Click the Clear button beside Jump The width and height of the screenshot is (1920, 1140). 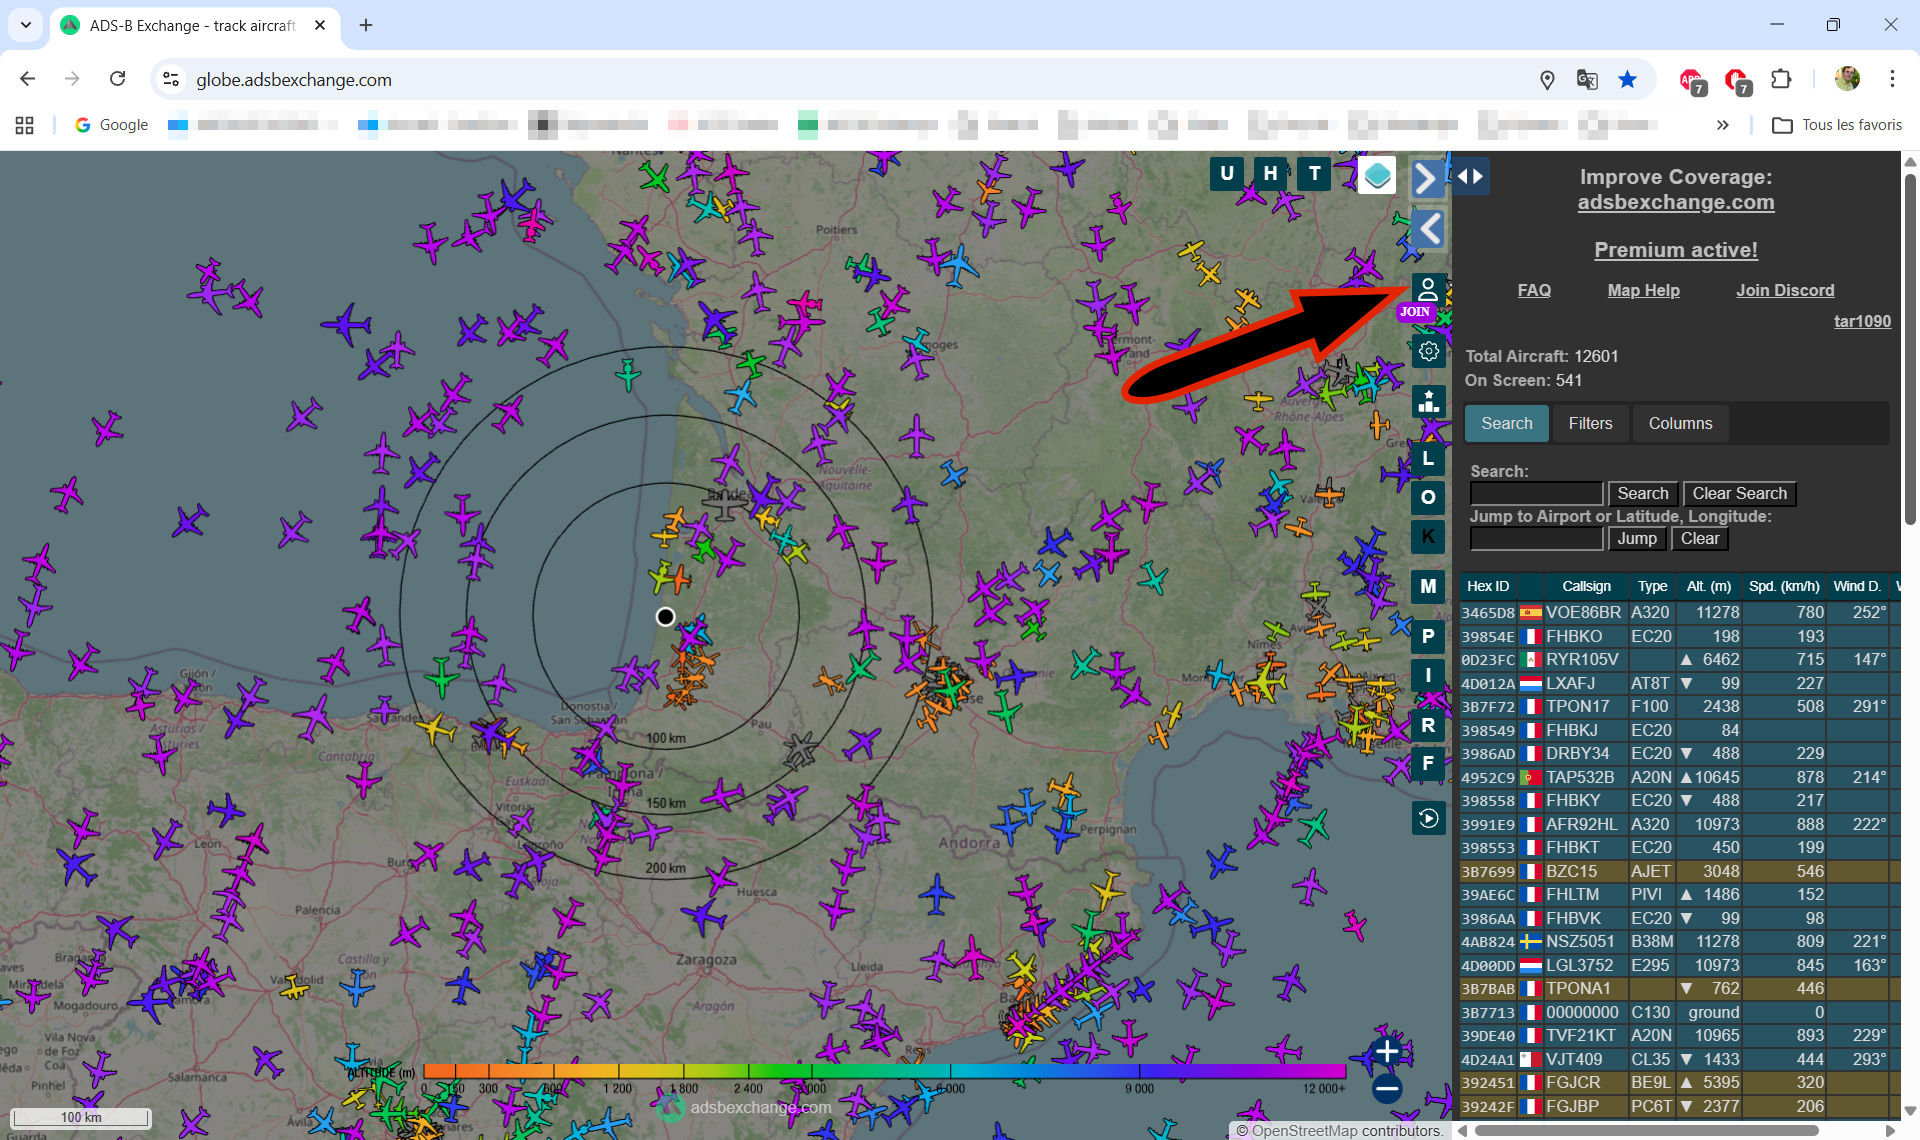coord(1700,539)
